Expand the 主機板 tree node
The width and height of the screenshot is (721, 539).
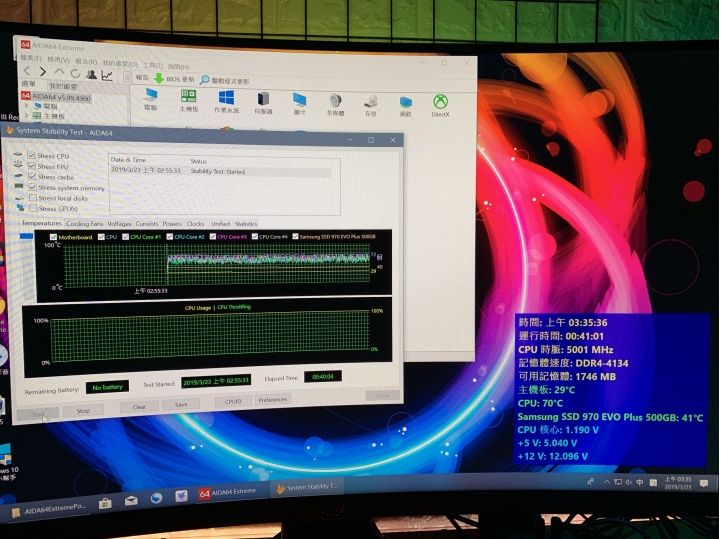click(x=26, y=115)
